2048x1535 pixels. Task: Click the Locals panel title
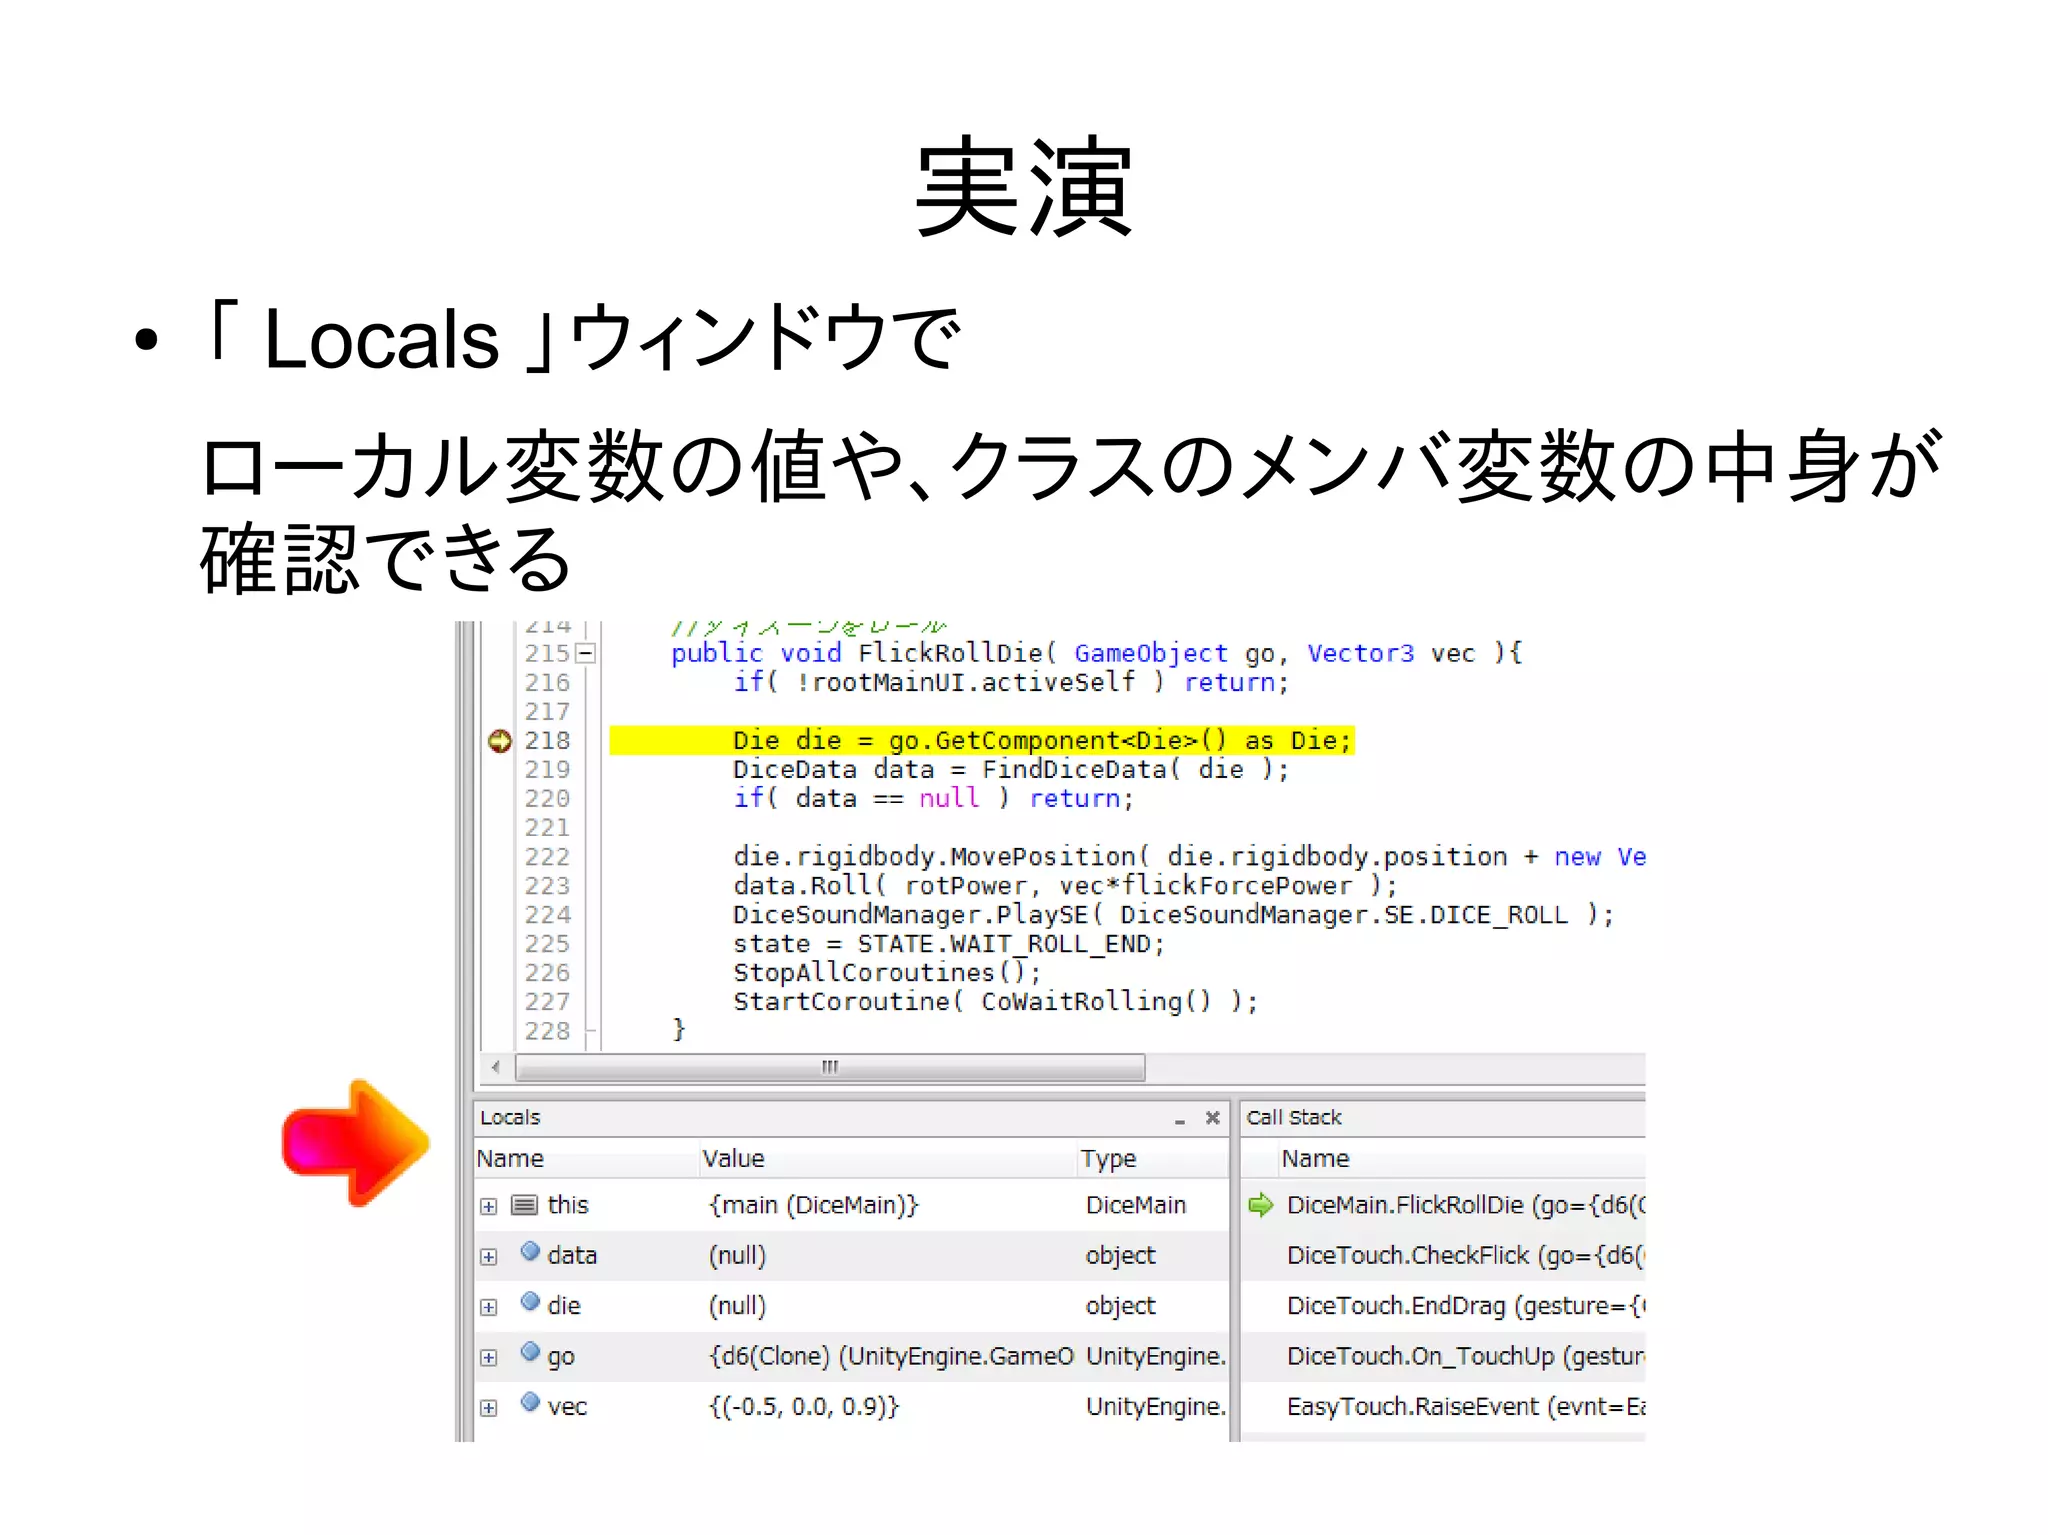[510, 1117]
